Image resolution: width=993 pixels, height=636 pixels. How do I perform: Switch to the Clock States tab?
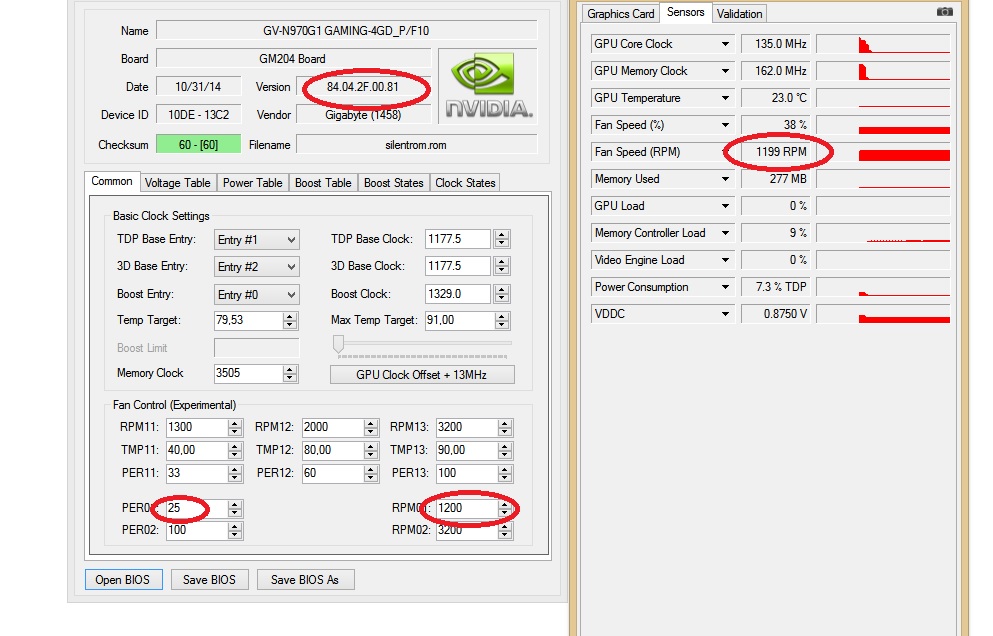click(465, 182)
